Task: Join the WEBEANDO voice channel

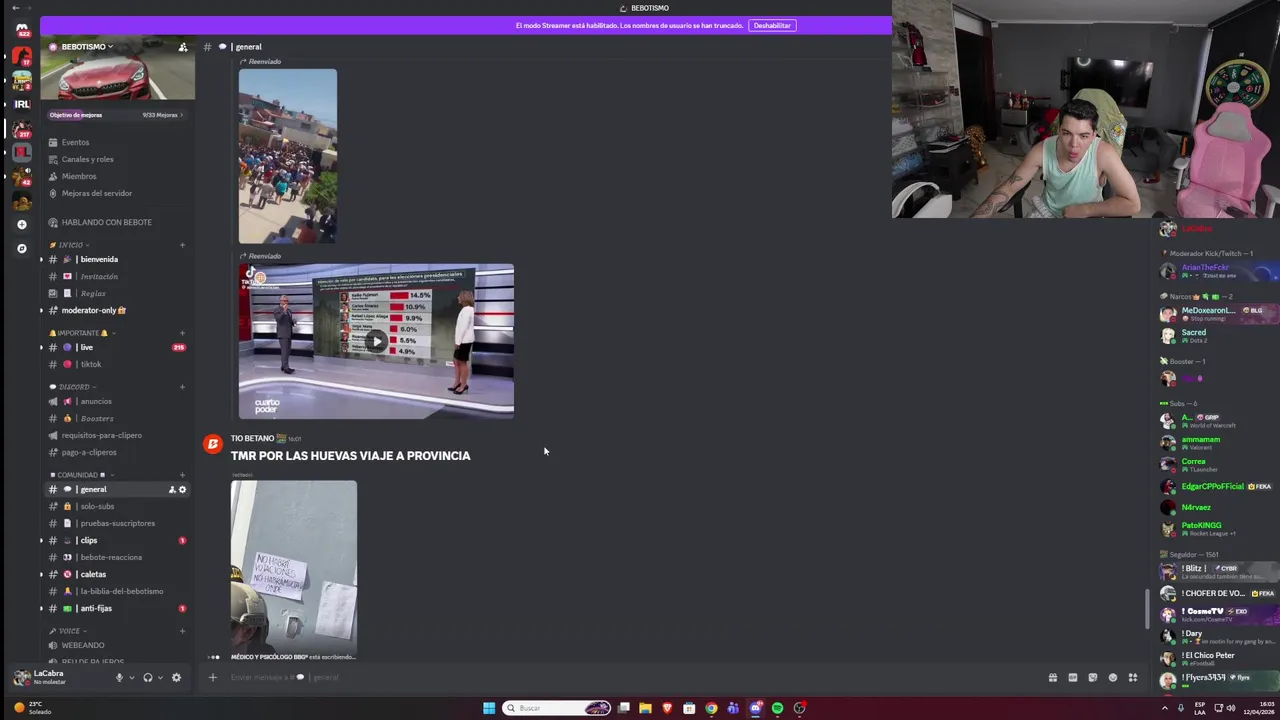Action: [118, 645]
